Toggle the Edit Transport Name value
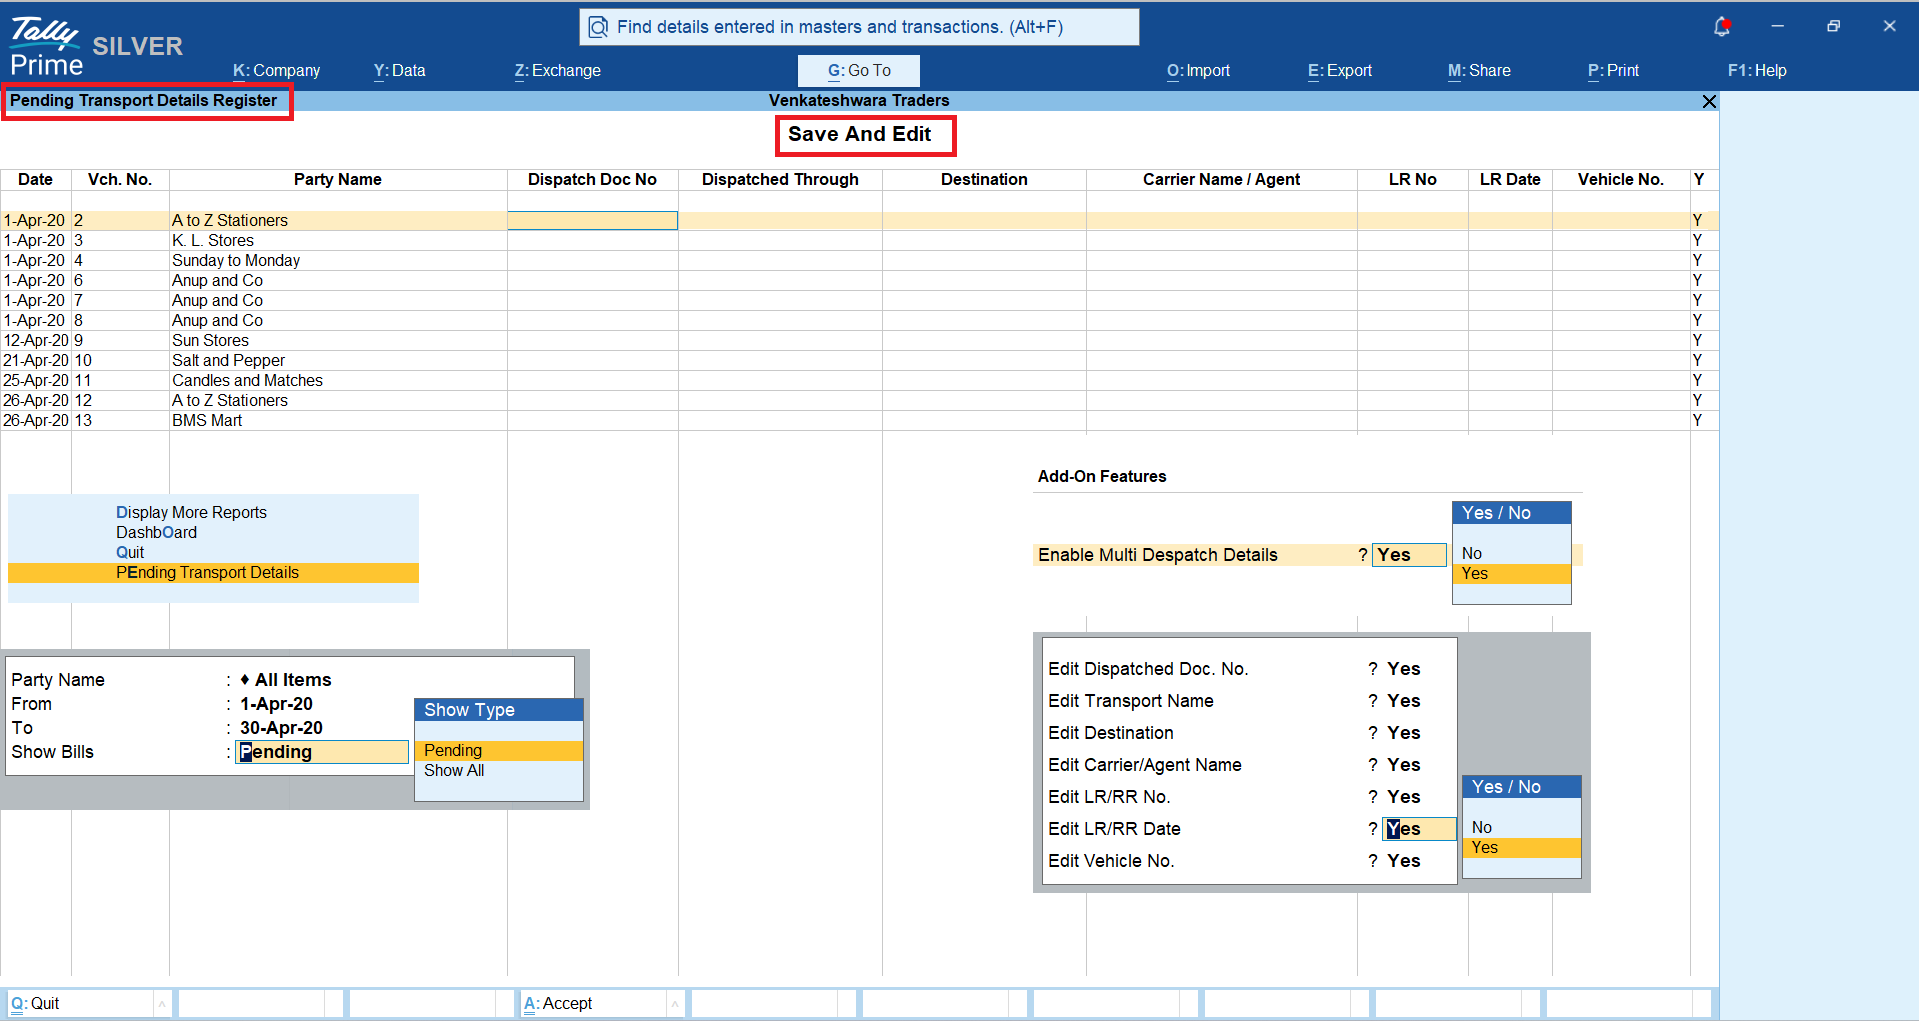1919x1021 pixels. pyautogui.click(x=1404, y=701)
